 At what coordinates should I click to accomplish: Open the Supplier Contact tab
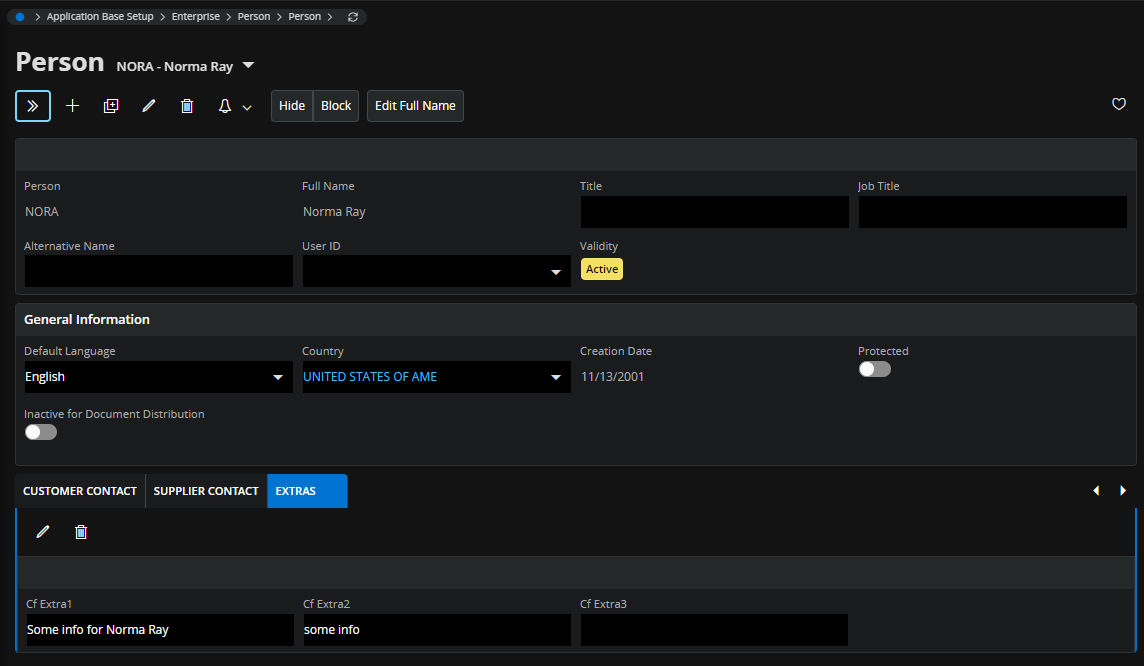(x=205, y=491)
